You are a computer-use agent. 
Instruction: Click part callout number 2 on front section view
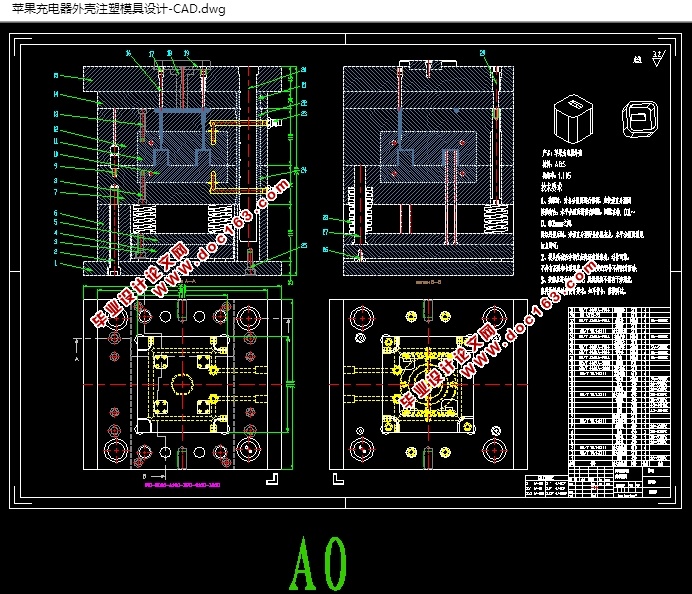pyautogui.click(x=56, y=252)
